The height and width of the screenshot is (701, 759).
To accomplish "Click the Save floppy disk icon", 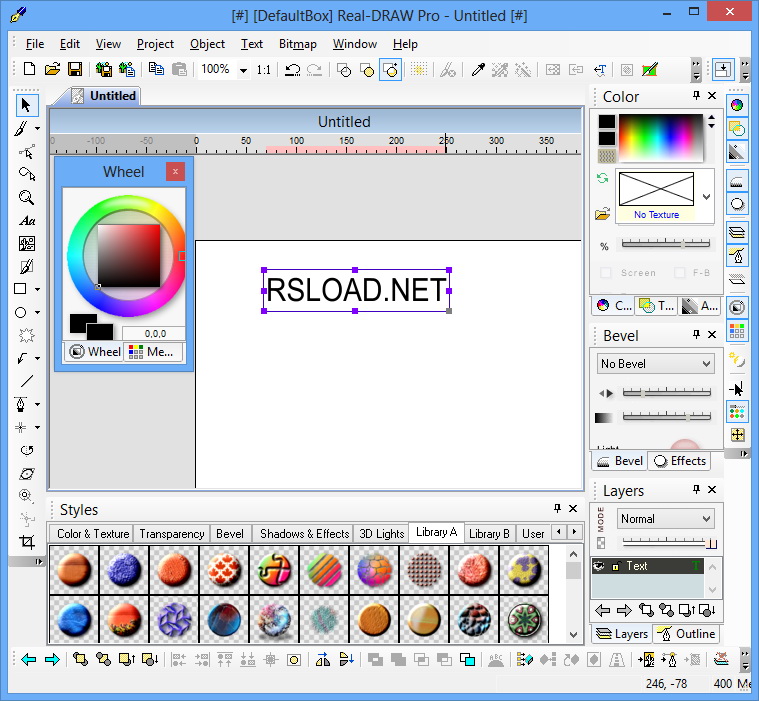I will tap(75, 69).
